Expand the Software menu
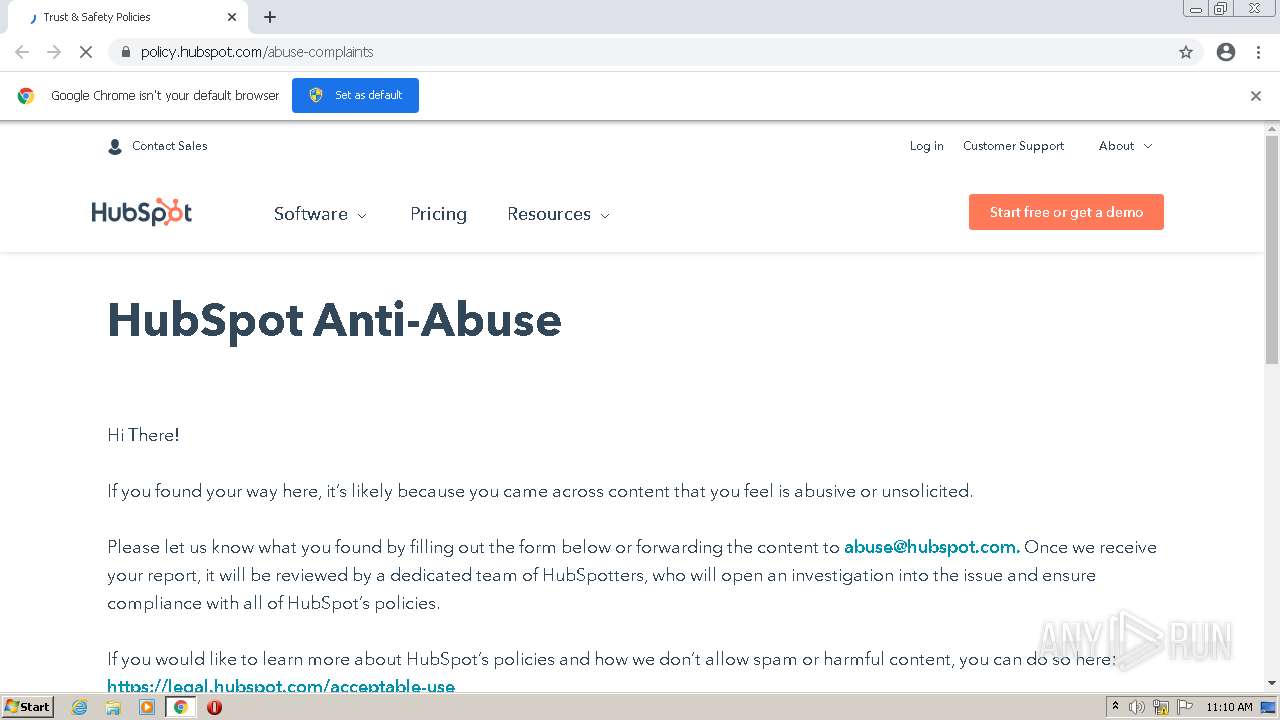 pyautogui.click(x=320, y=214)
